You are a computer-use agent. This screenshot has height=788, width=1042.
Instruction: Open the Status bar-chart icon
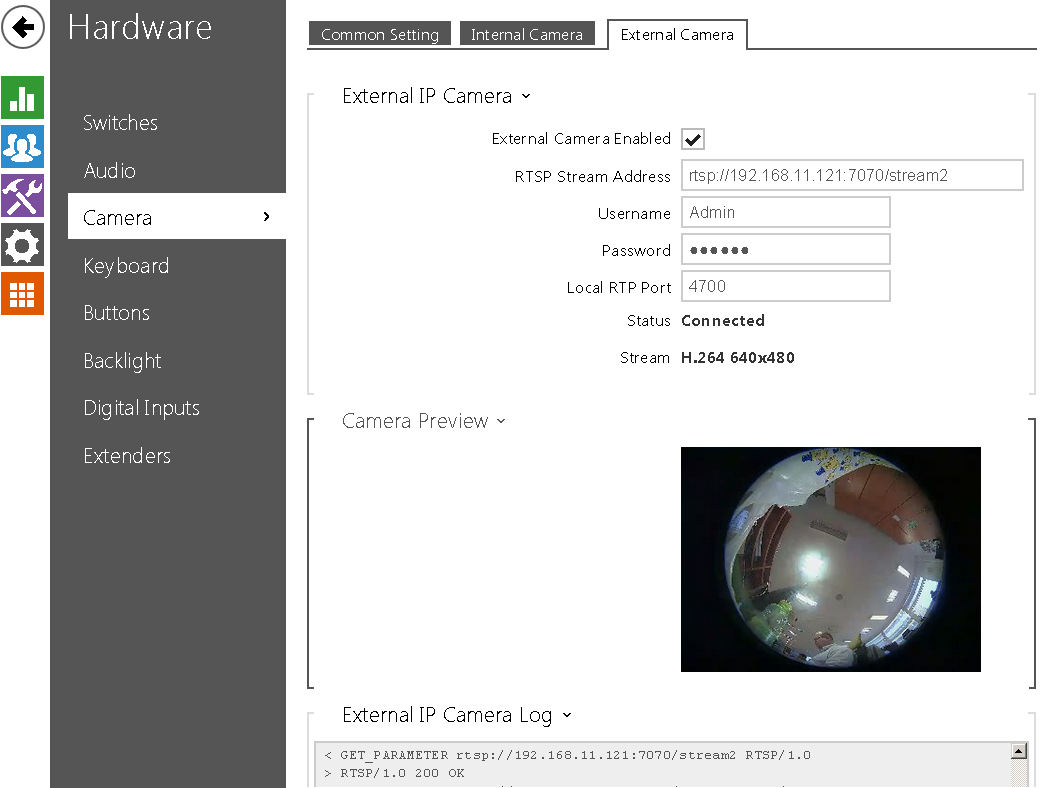pos(22,98)
